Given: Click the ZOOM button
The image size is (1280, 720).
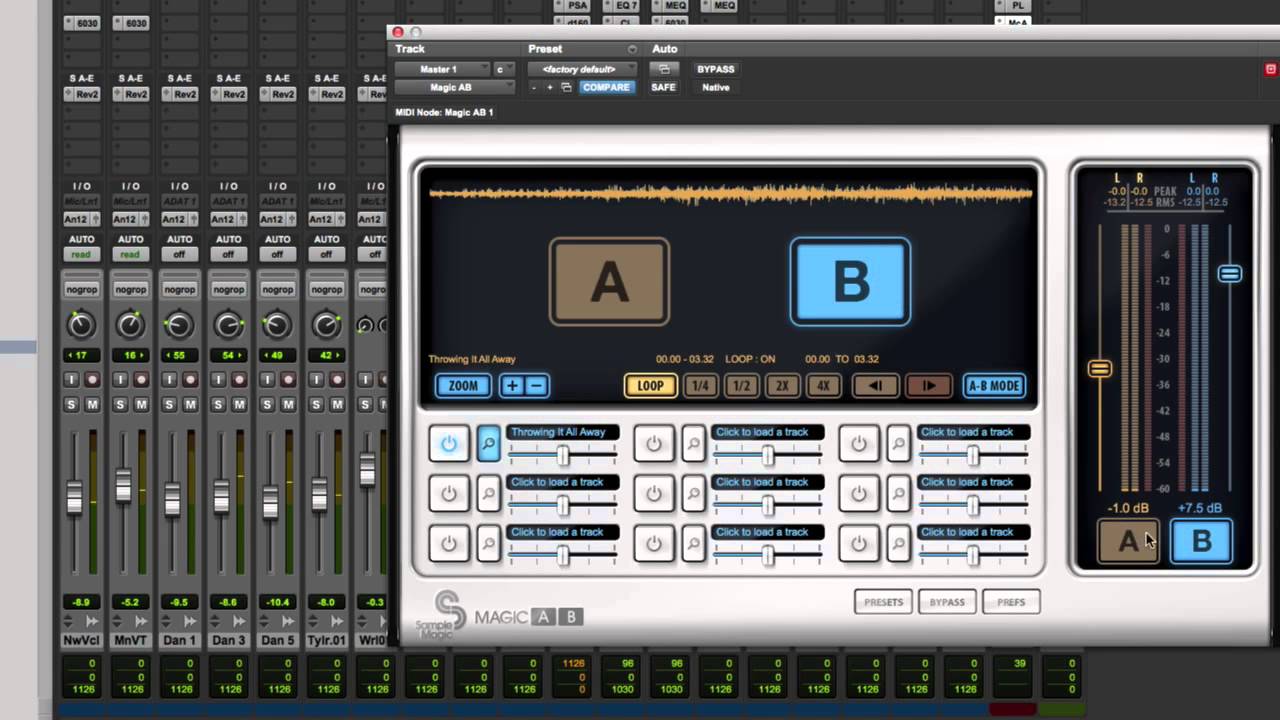Looking at the screenshot, I should tap(463, 386).
